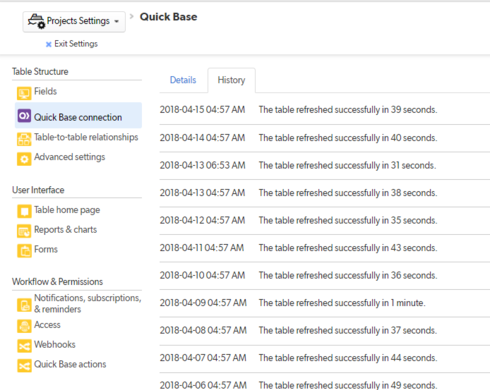This screenshot has width=490, height=390.
Task: Click the Quick Base actions icon
Action: click(x=24, y=366)
